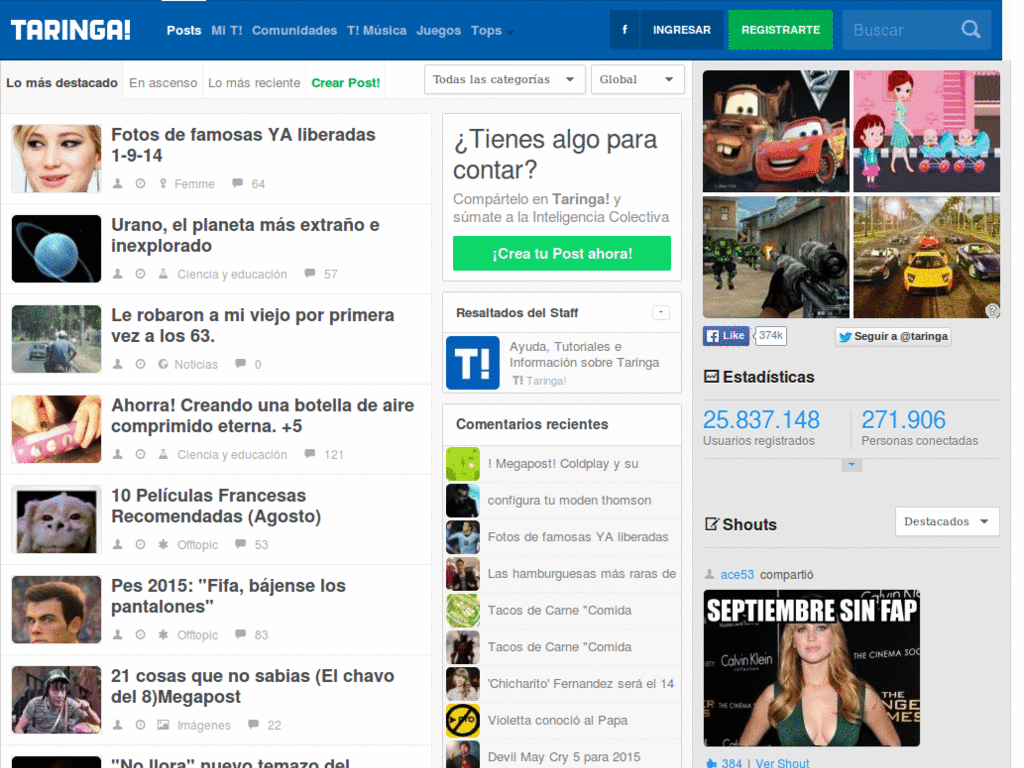
Task: Click ¡Crea tu Post ahora! button
Action: coord(562,253)
